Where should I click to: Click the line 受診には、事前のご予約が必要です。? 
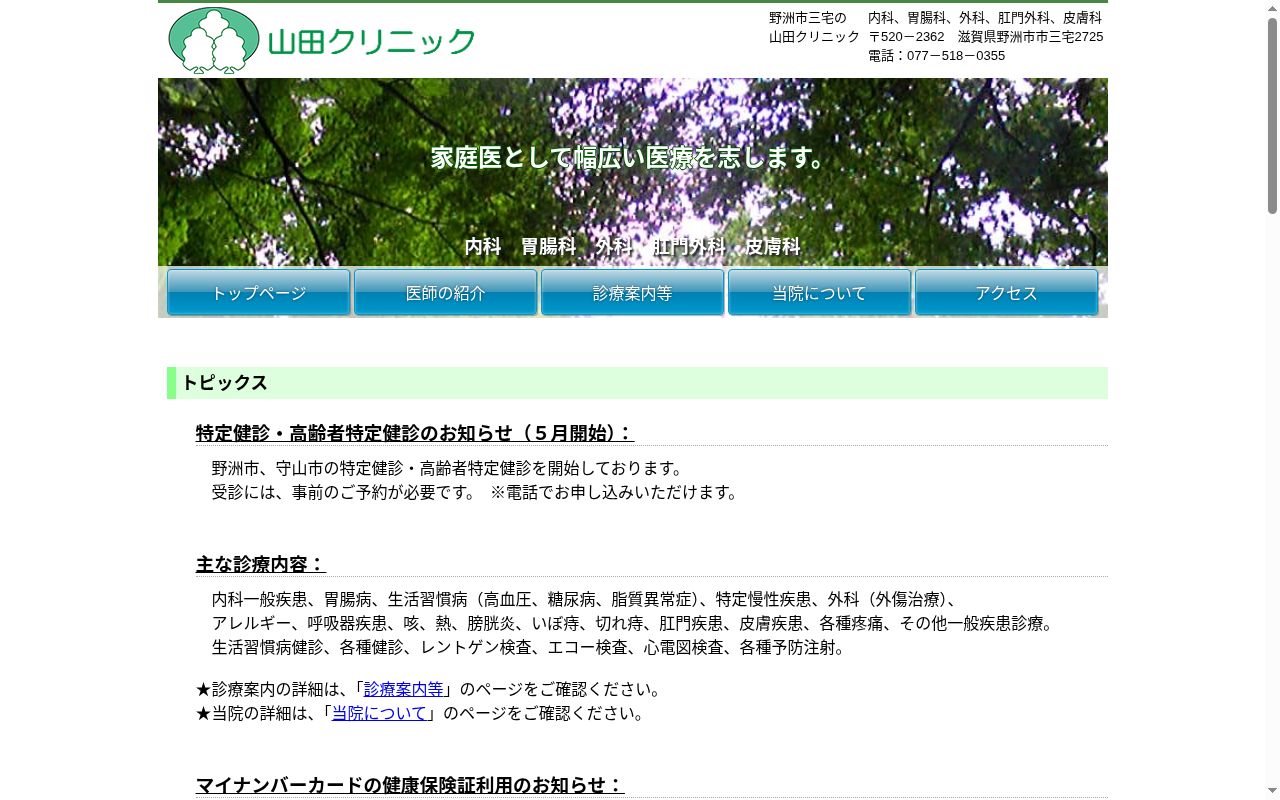pos(476,492)
